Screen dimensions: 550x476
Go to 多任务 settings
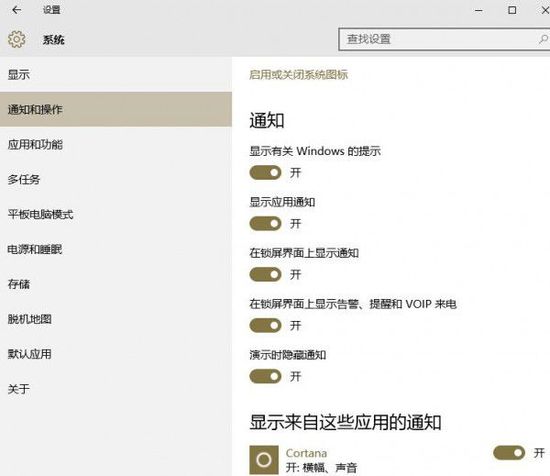116,179
